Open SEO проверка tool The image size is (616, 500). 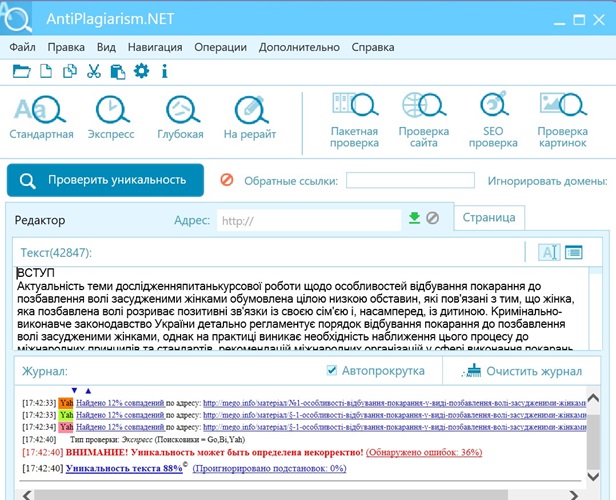[x=493, y=120]
